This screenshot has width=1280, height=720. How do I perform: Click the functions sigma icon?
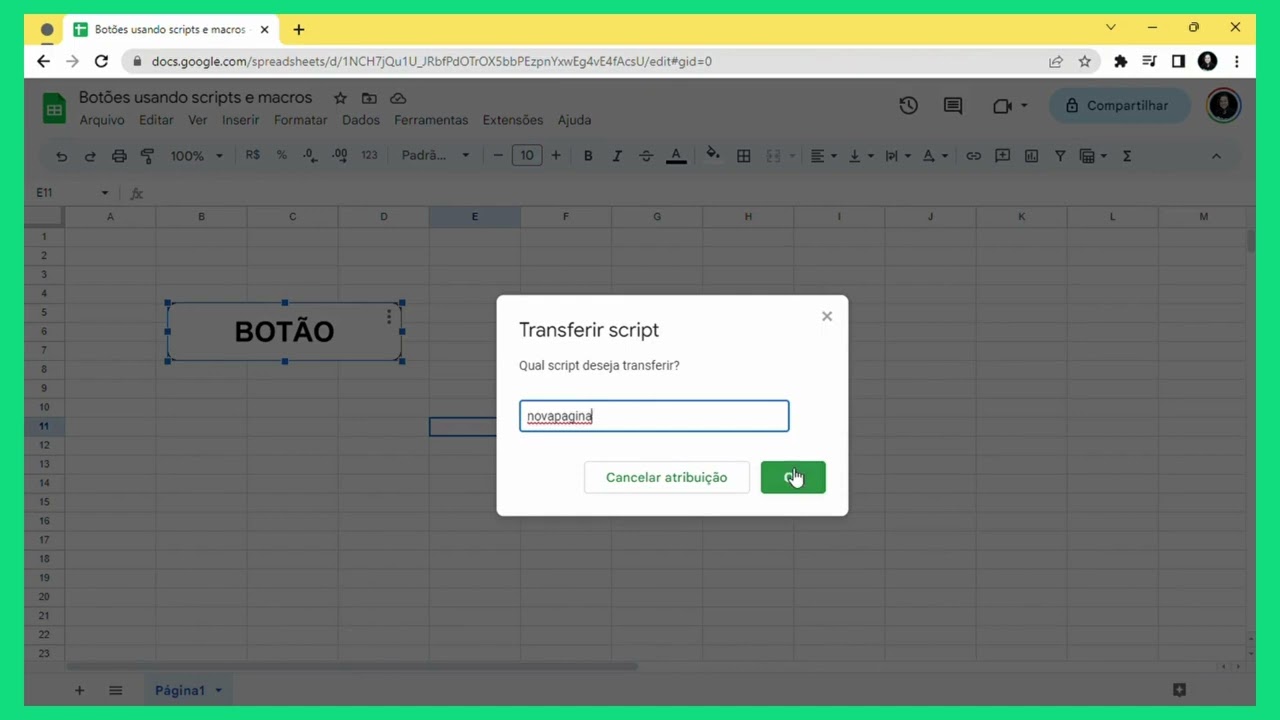coord(1127,156)
